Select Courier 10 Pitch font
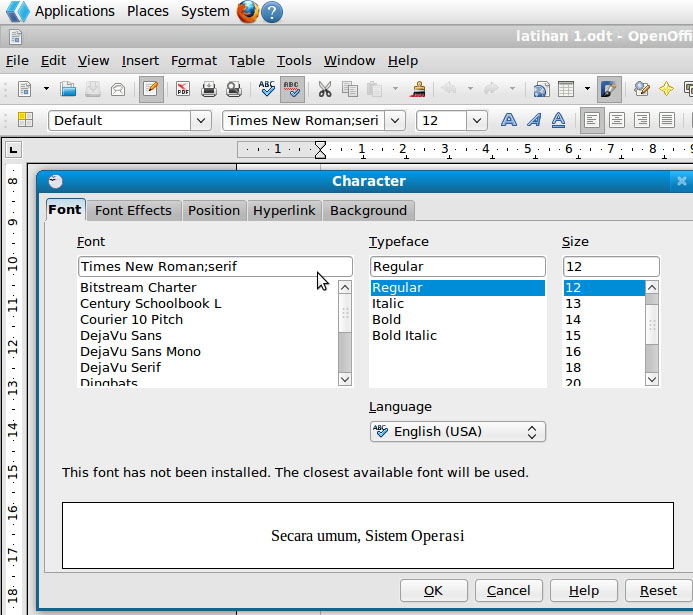 coord(208,320)
